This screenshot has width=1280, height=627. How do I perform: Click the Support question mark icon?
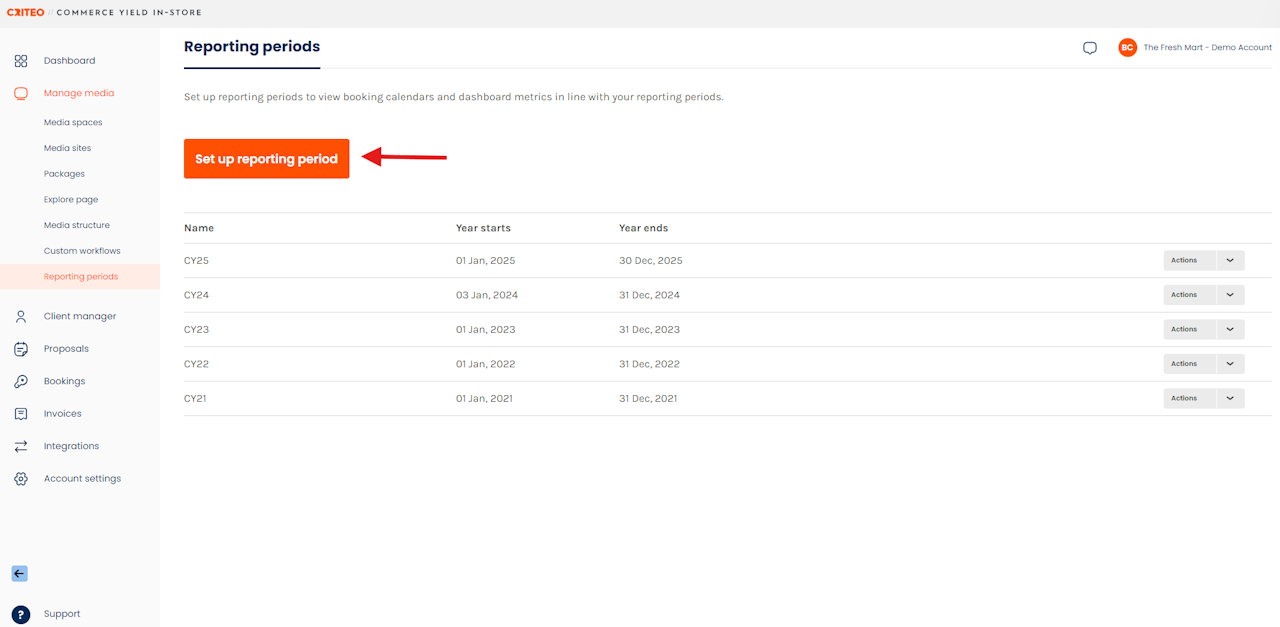point(21,614)
